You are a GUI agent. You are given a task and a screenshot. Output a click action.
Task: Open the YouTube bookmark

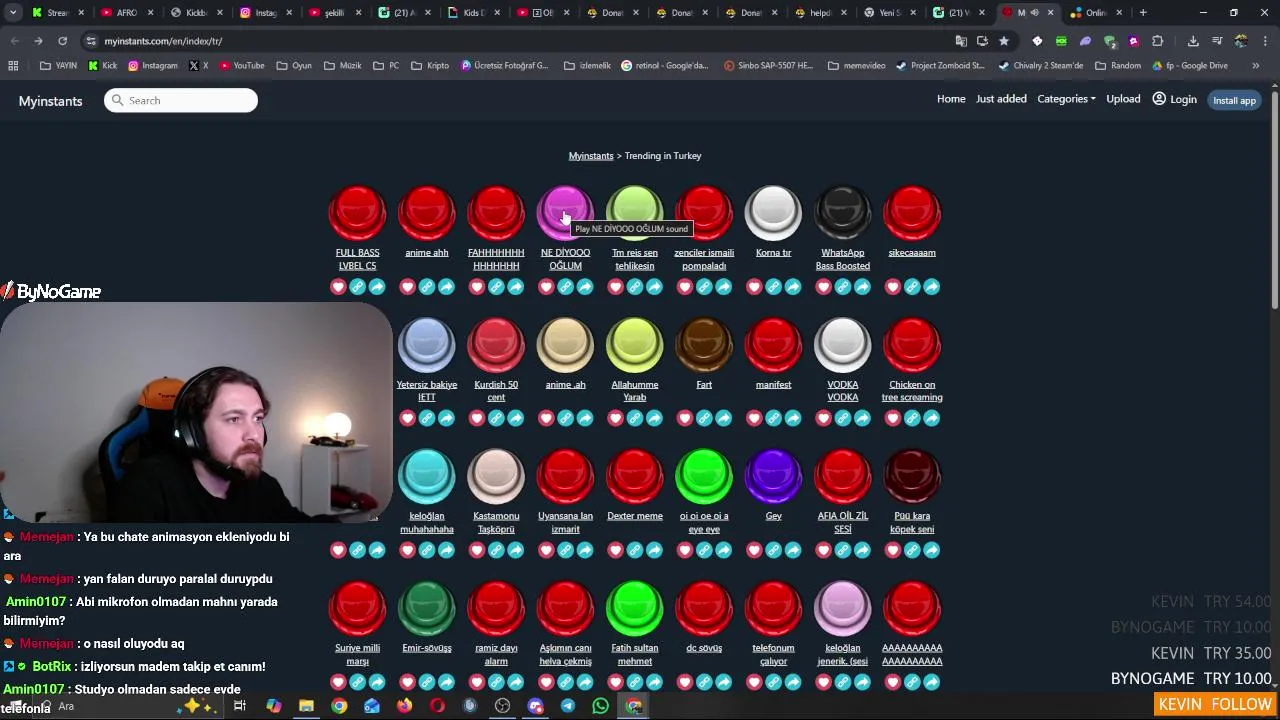click(242, 66)
